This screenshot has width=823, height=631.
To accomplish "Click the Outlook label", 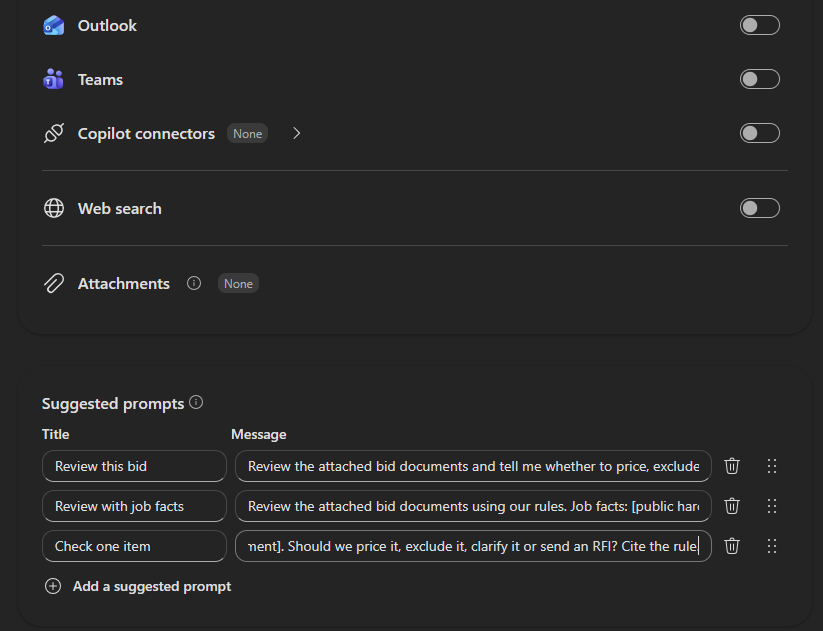I will [x=107, y=26].
